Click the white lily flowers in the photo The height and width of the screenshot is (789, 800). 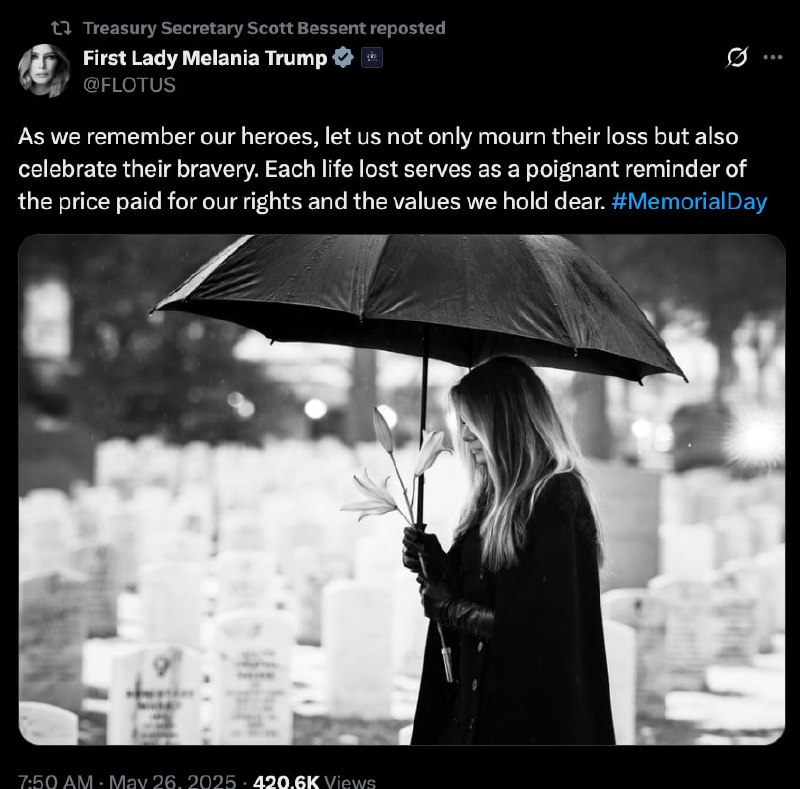(x=393, y=470)
